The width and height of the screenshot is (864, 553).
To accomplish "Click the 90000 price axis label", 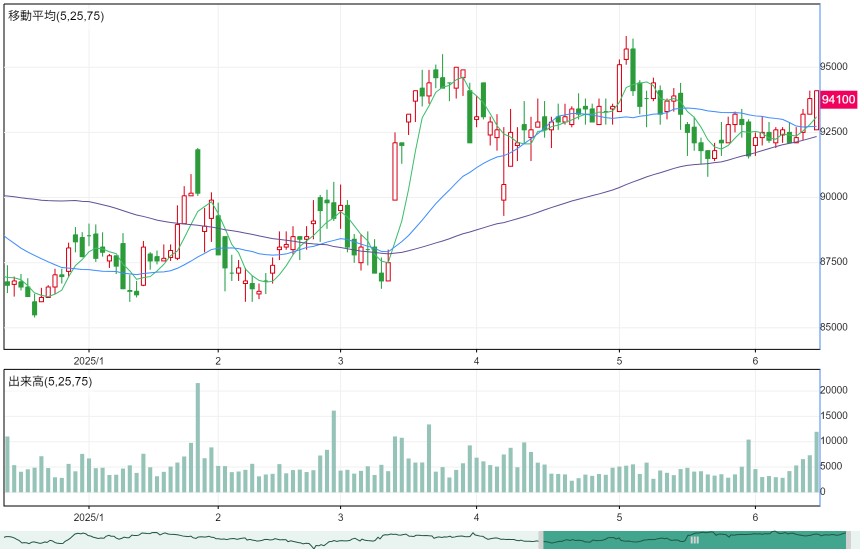I will click(834, 197).
